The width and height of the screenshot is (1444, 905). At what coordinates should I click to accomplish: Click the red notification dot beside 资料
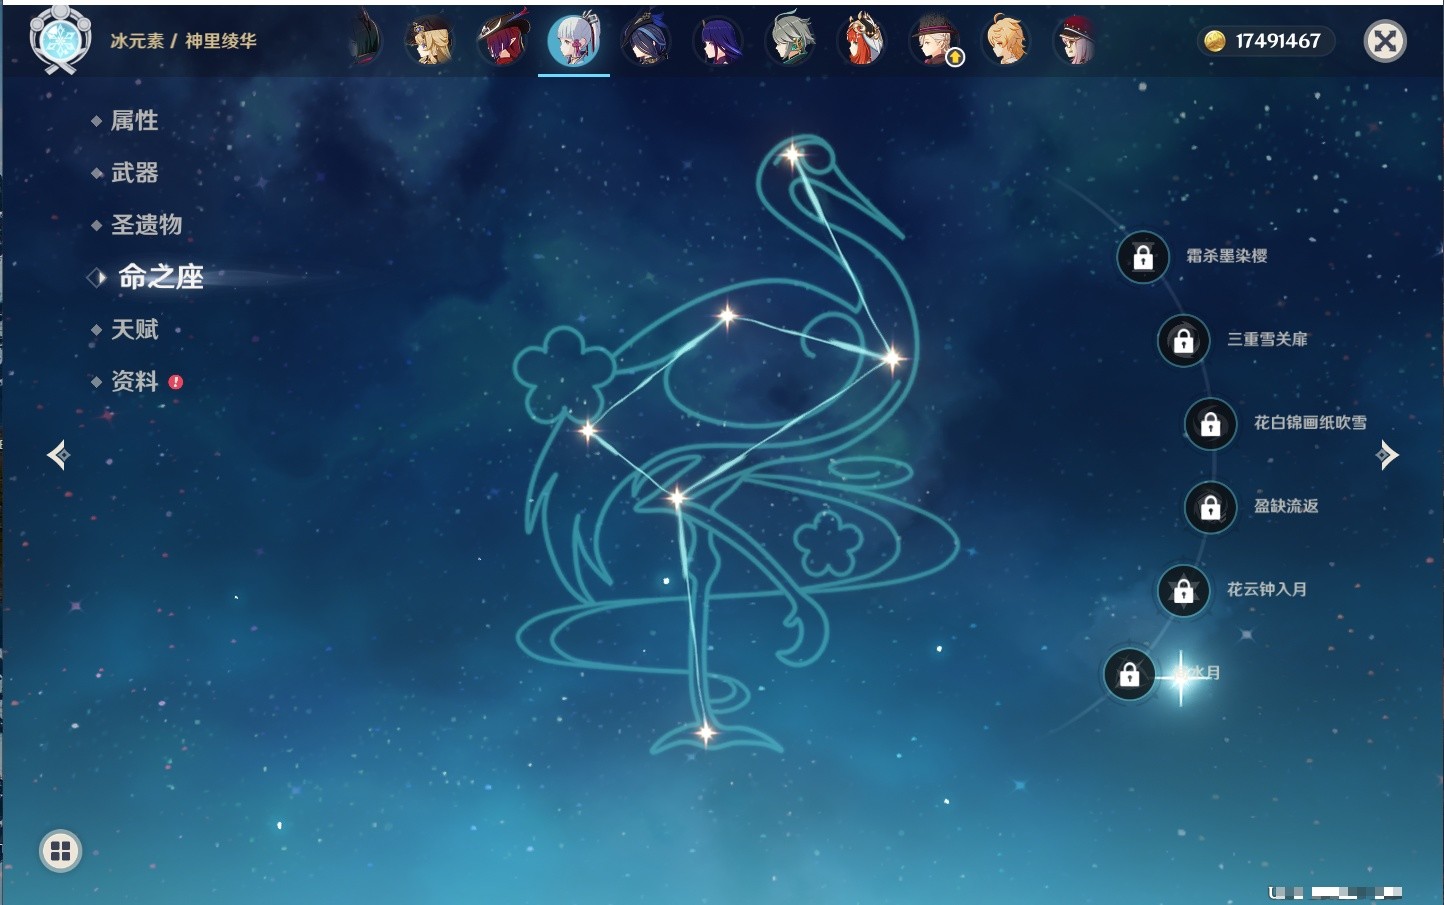click(176, 382)
